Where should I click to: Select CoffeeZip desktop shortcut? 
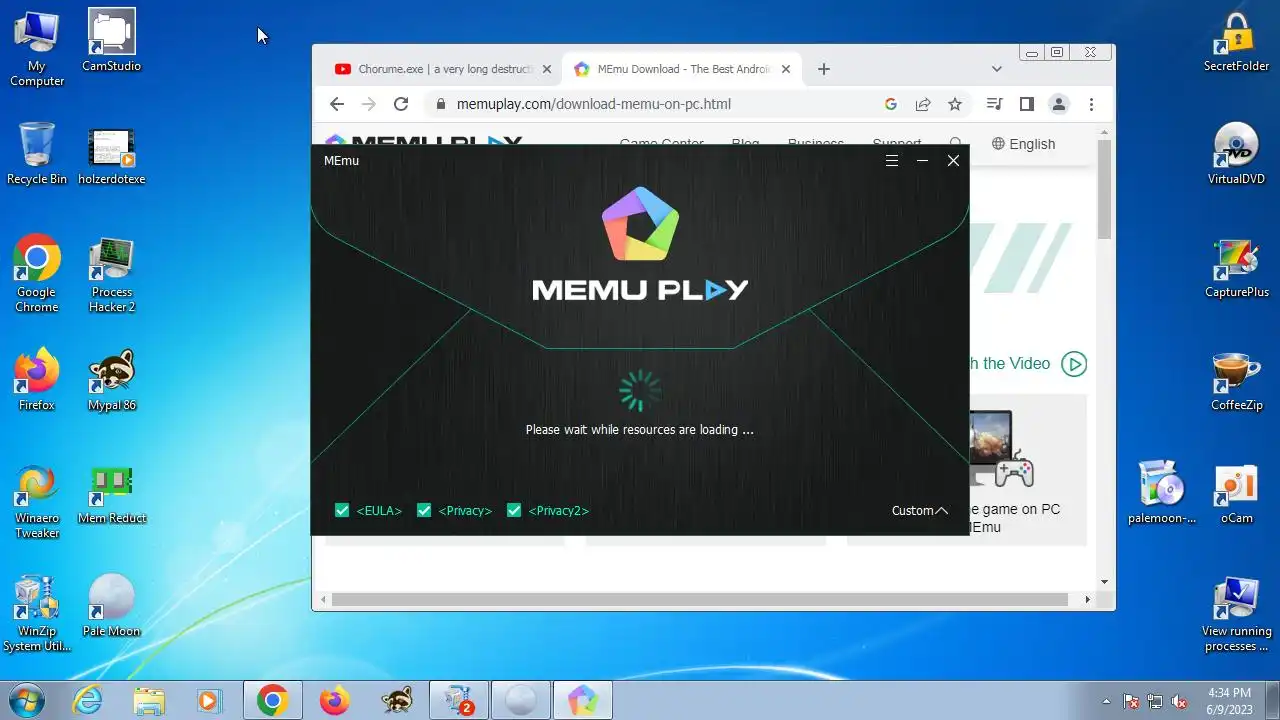pyautogui.click(x=1237, y=379)
